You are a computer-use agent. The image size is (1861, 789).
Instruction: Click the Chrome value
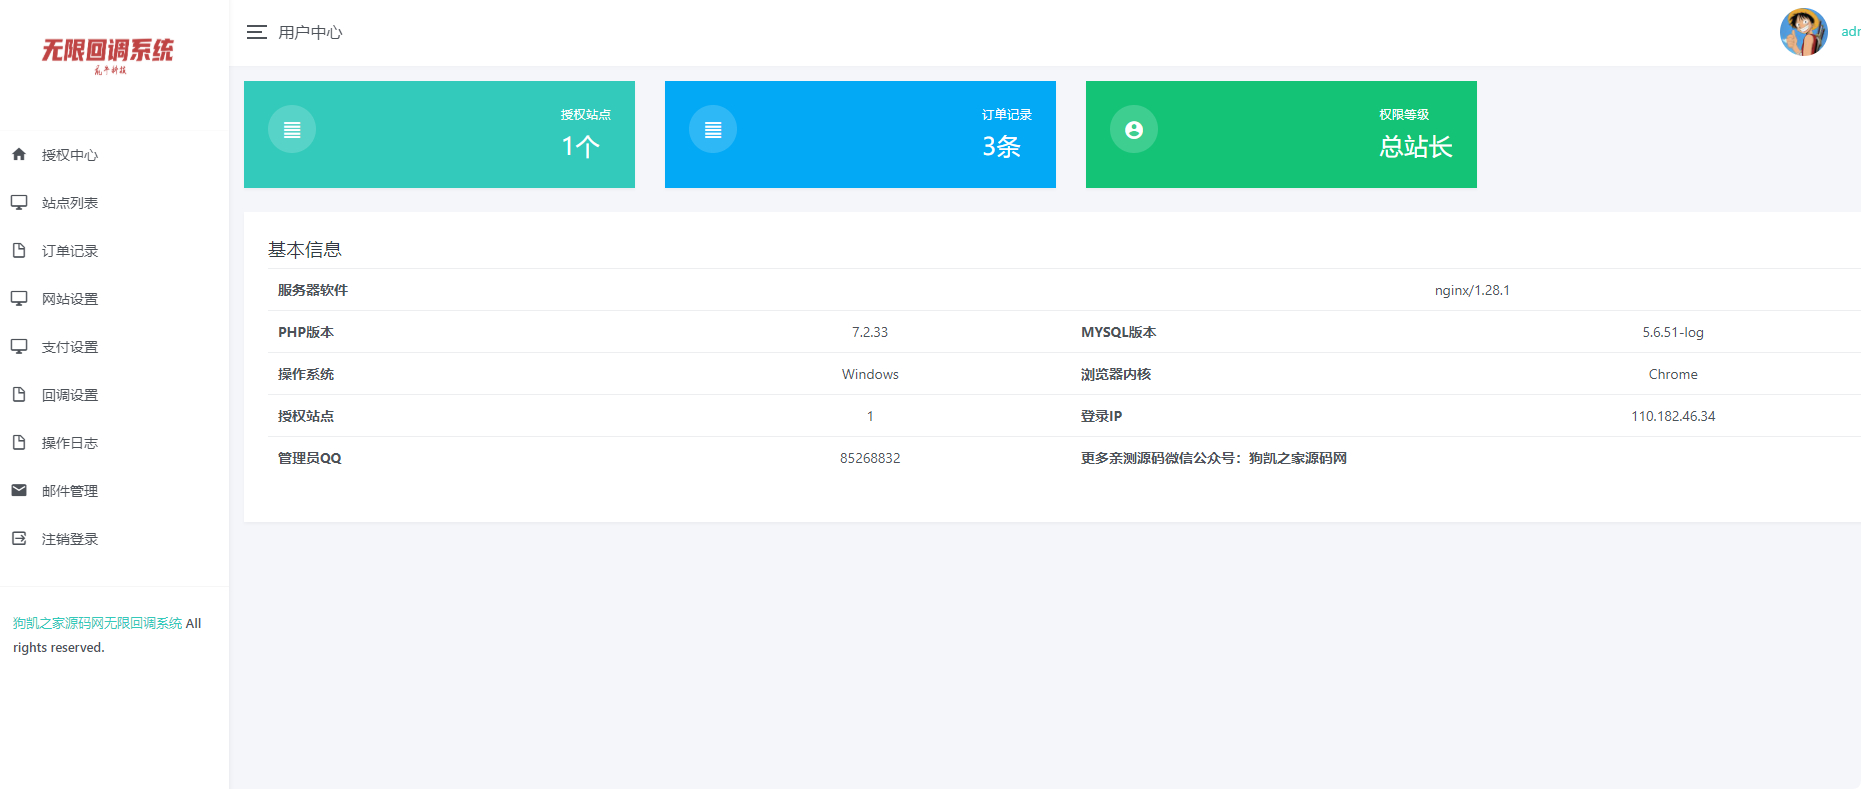(x=1673, y=374)
